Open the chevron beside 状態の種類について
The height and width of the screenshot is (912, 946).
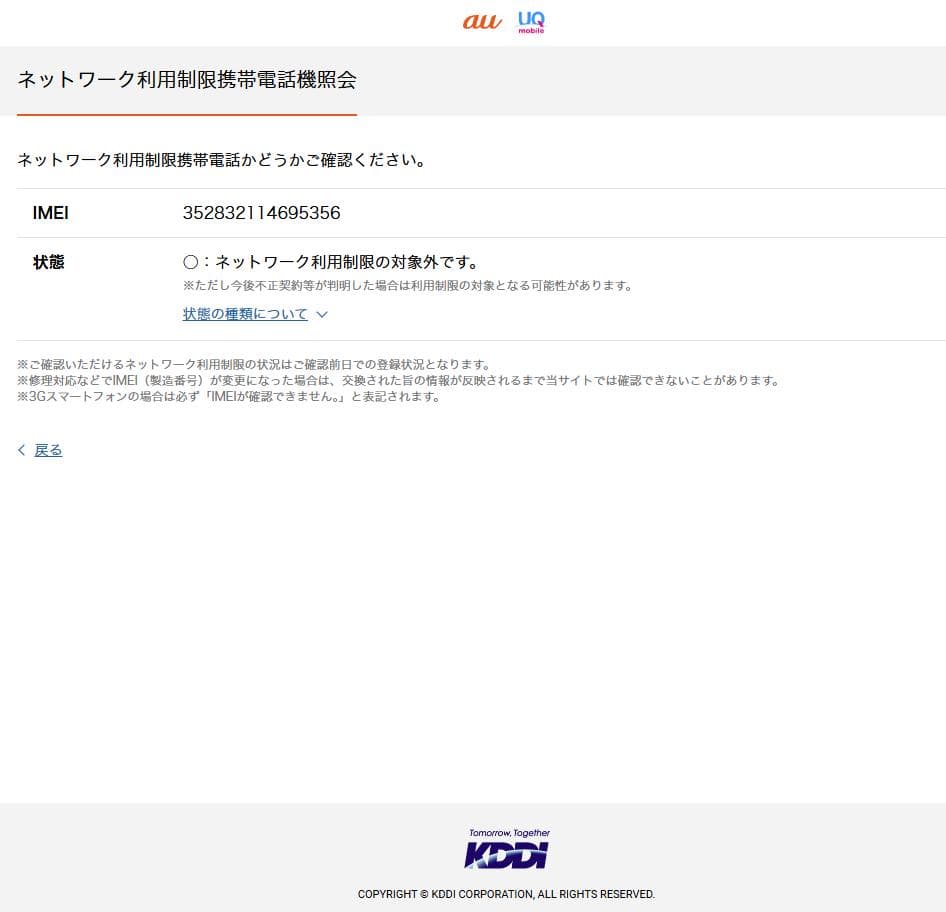pos(321,313)
